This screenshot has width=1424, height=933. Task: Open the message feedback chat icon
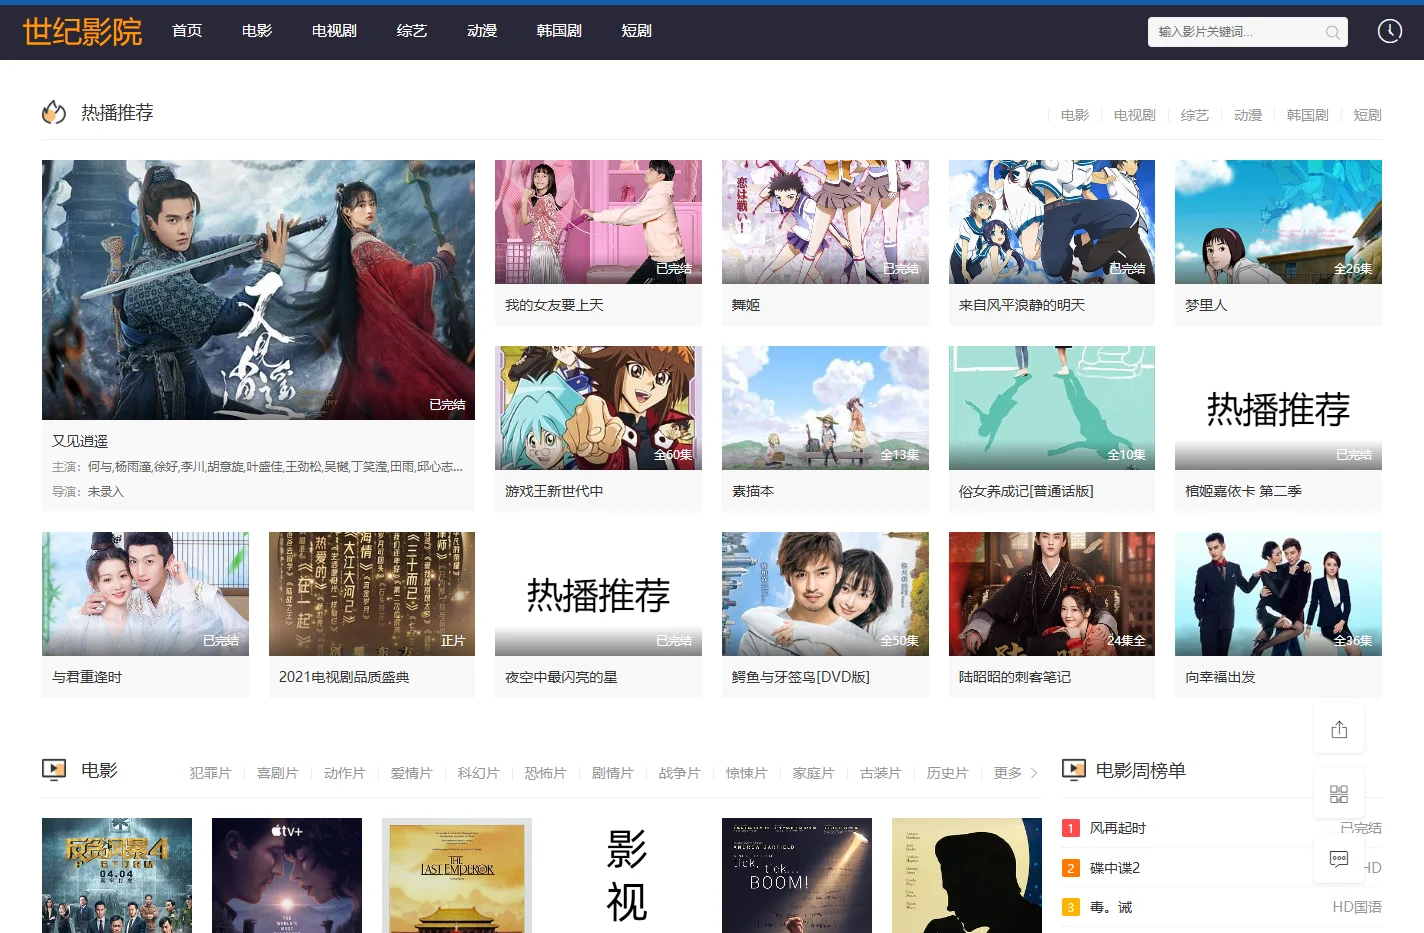1339,858
